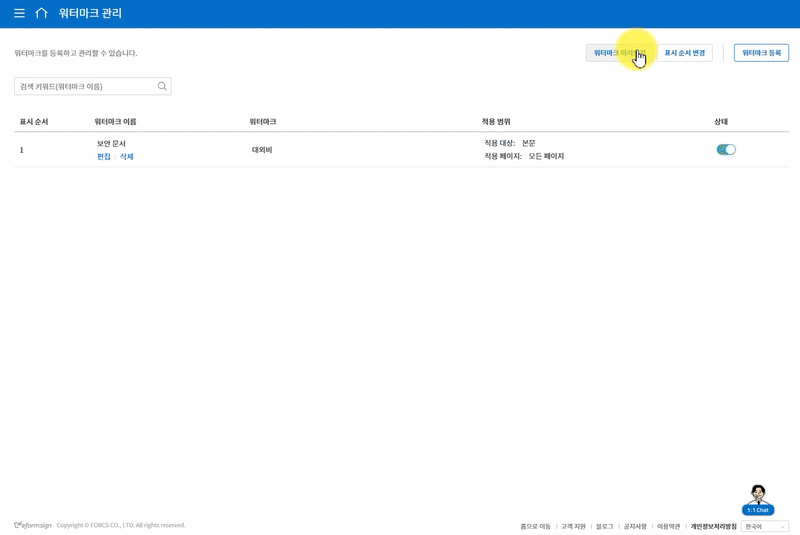The width and height of the screenshot is (800, 535).
Task: Click the 표시 순서 column header
Action: [34, 122]
